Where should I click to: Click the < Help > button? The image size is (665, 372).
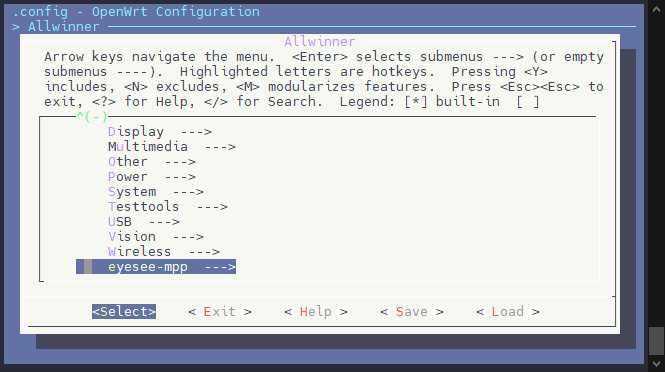316,312
